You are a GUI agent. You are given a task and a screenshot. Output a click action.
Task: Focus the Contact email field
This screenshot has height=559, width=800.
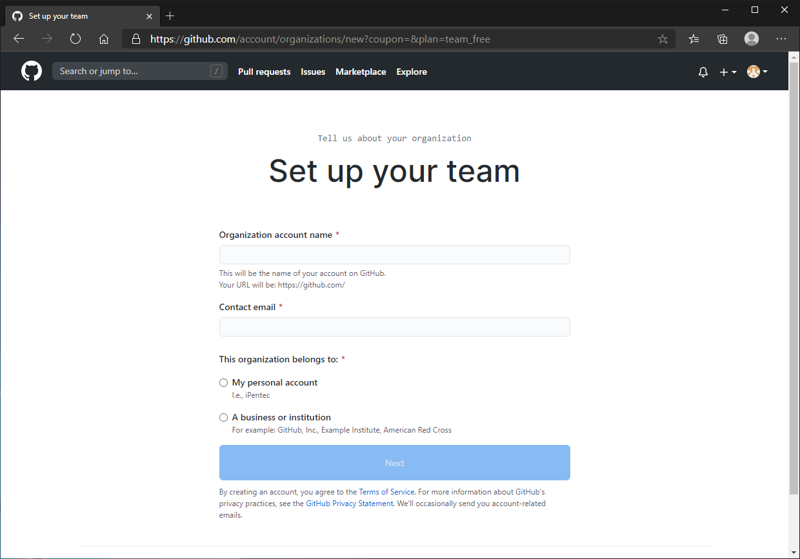coord(394,327)
